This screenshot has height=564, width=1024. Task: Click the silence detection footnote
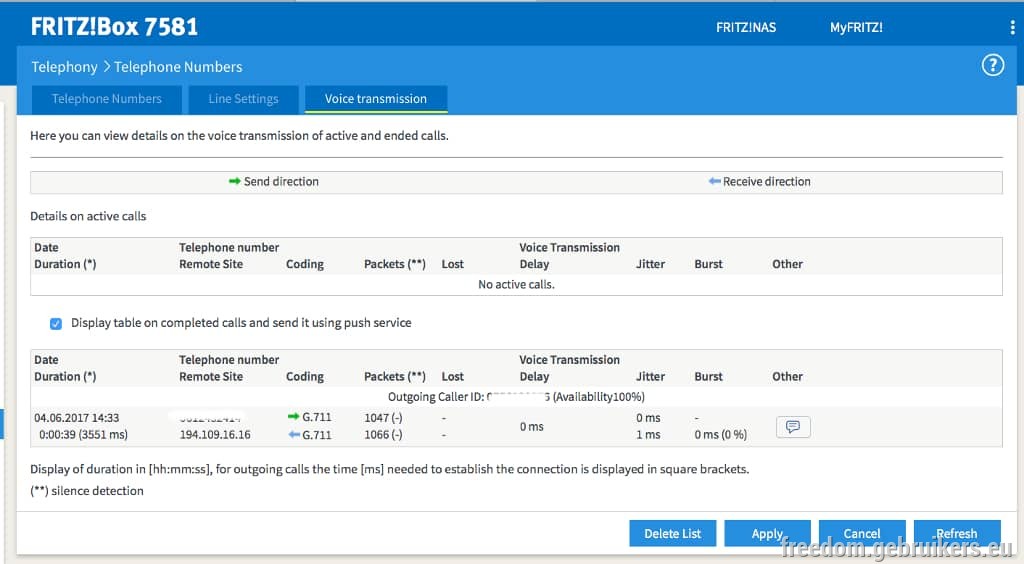coord(87,491)
